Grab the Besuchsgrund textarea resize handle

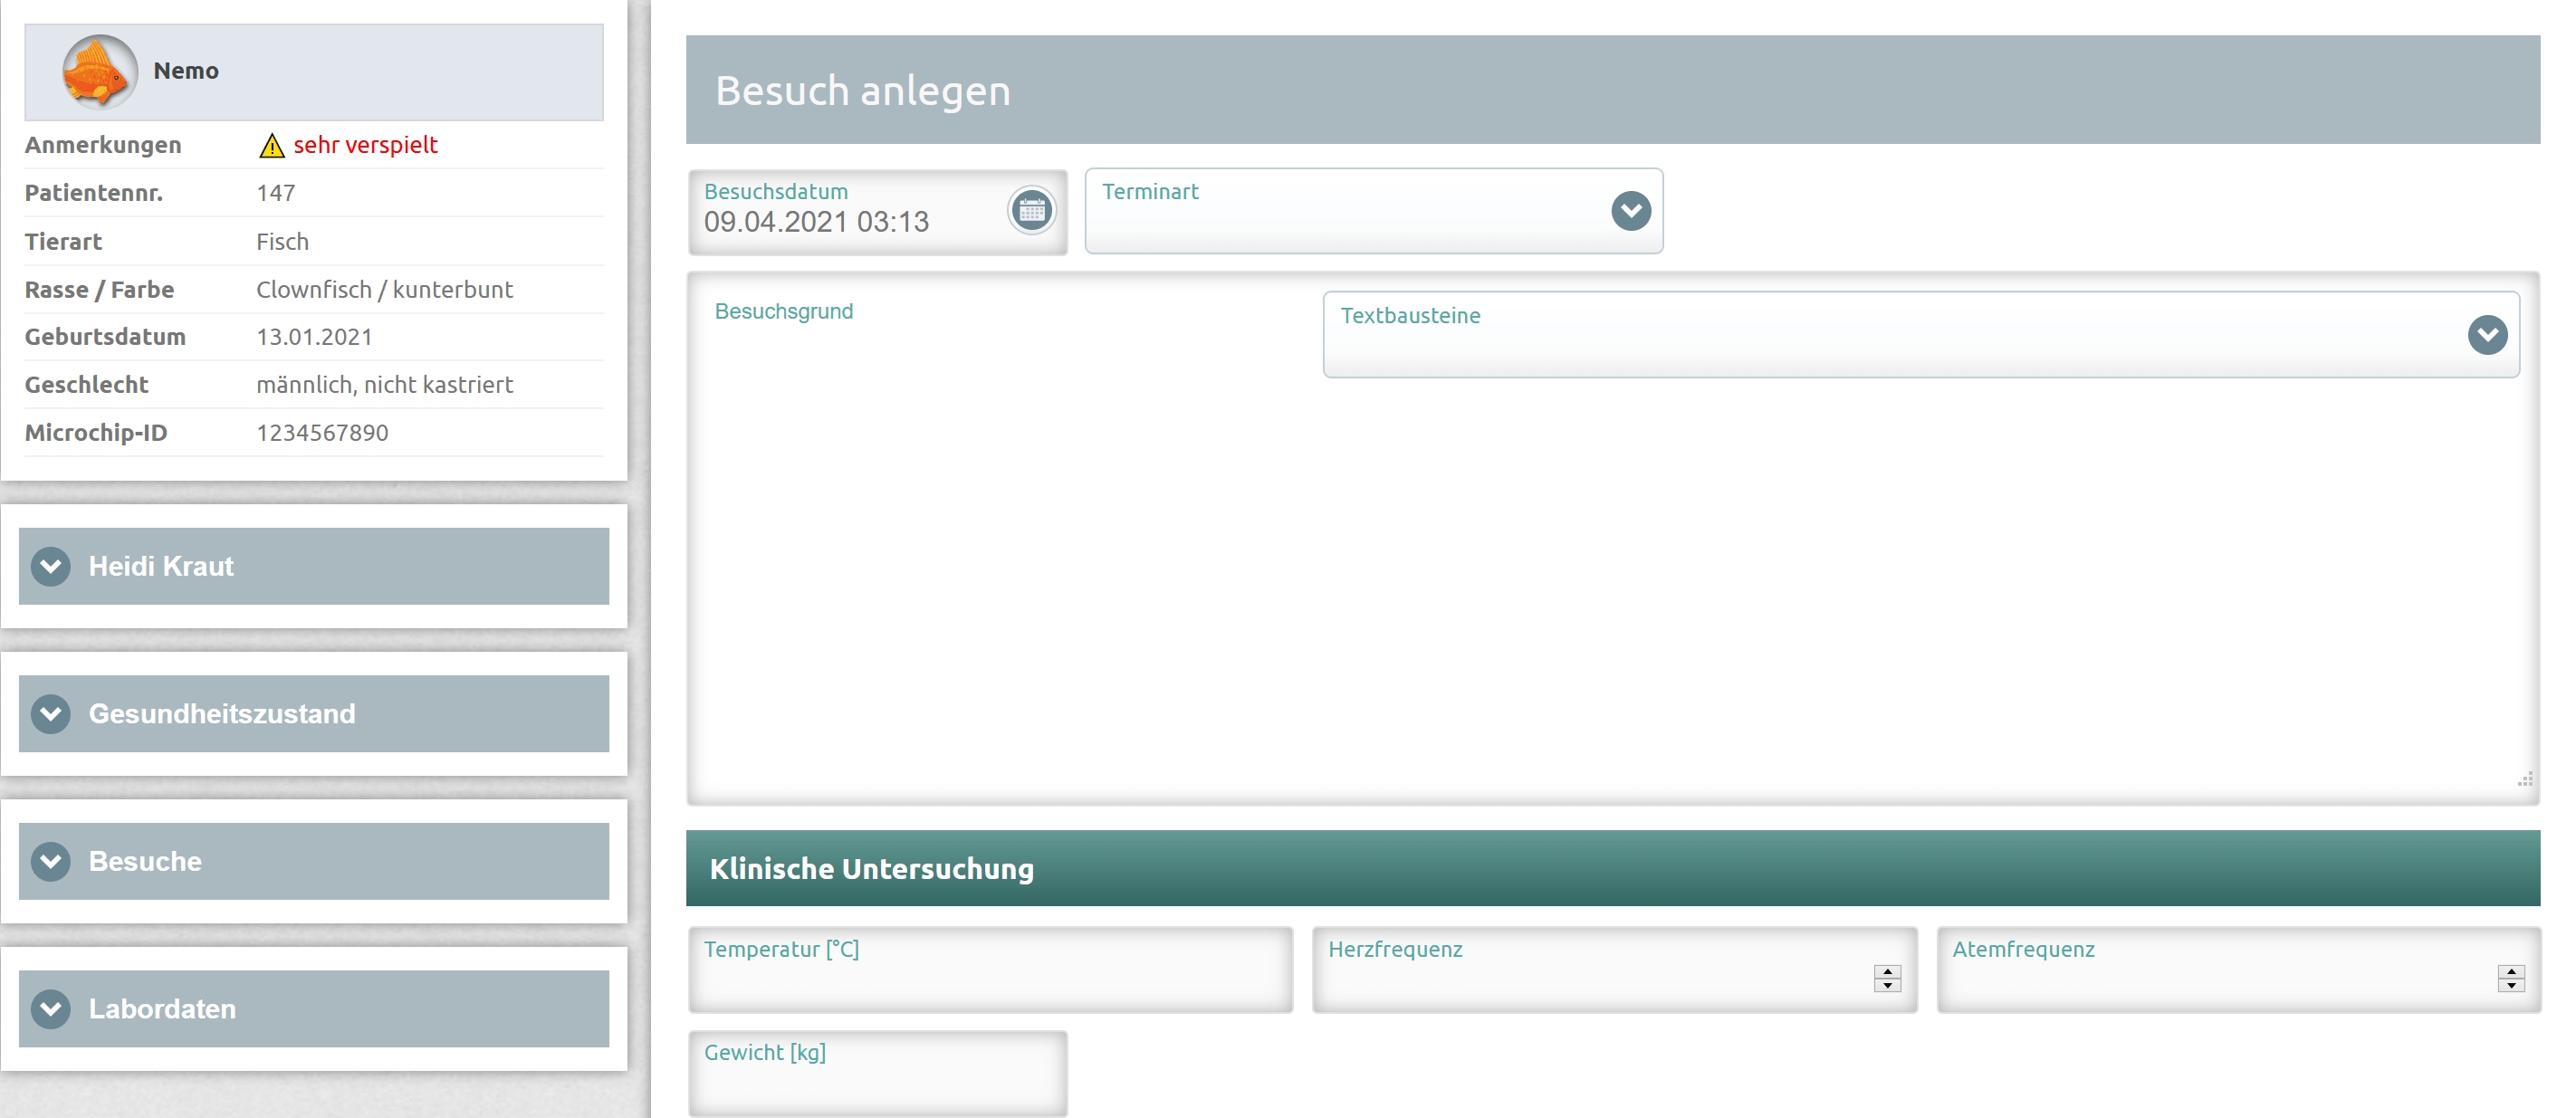click(x=2525, y=780)
